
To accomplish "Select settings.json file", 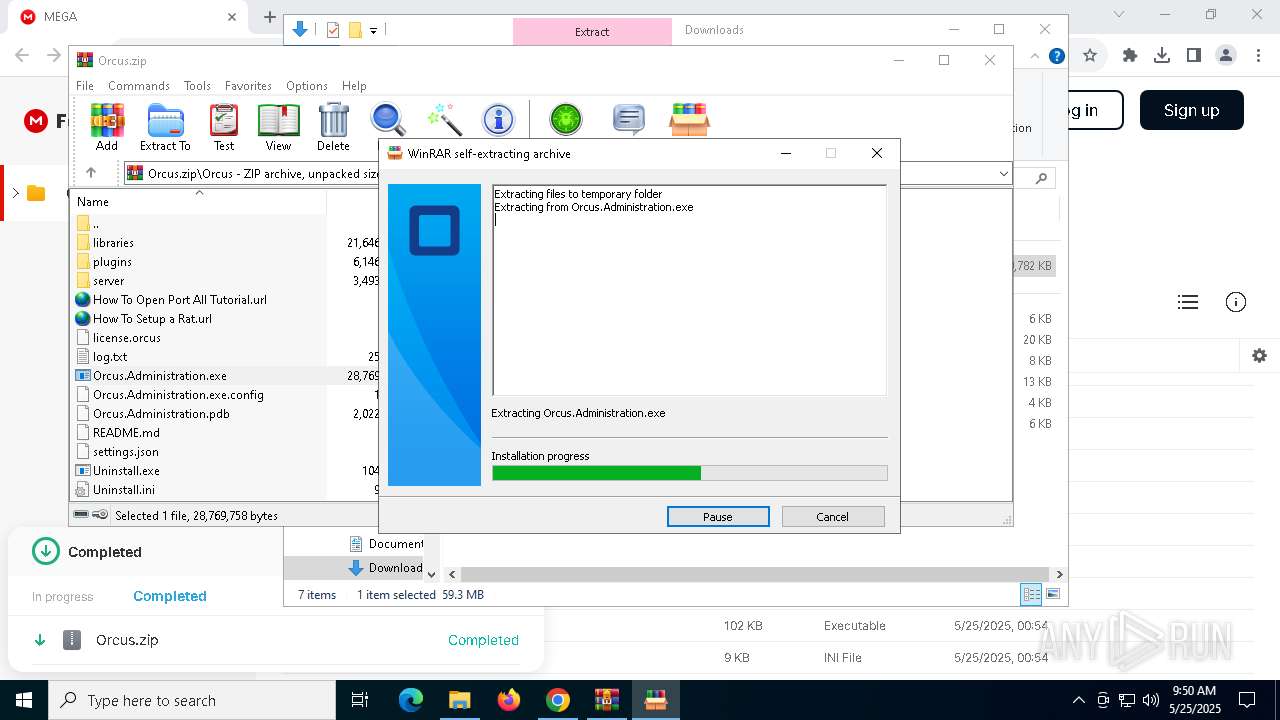I will (x=126, y=452).
